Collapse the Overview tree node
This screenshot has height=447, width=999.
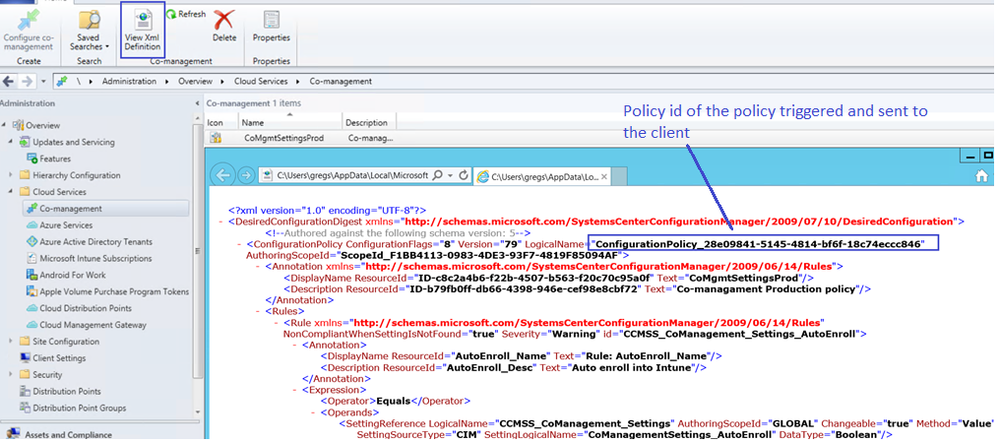5,125
